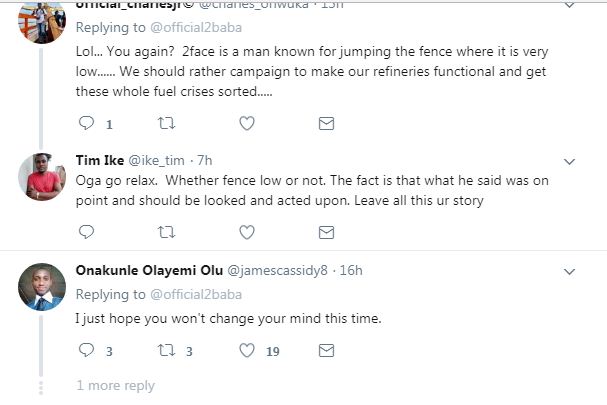View Tim Ike's profile picture
Screen dimensions: 607x405
coord(43,177)
